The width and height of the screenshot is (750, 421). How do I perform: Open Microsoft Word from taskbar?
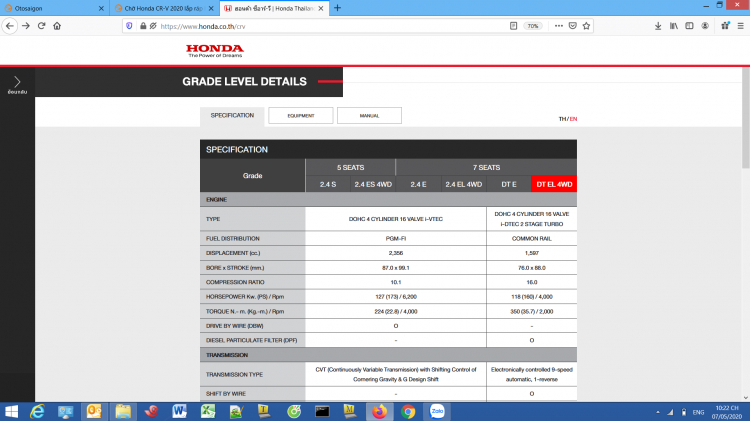(180, 411)
